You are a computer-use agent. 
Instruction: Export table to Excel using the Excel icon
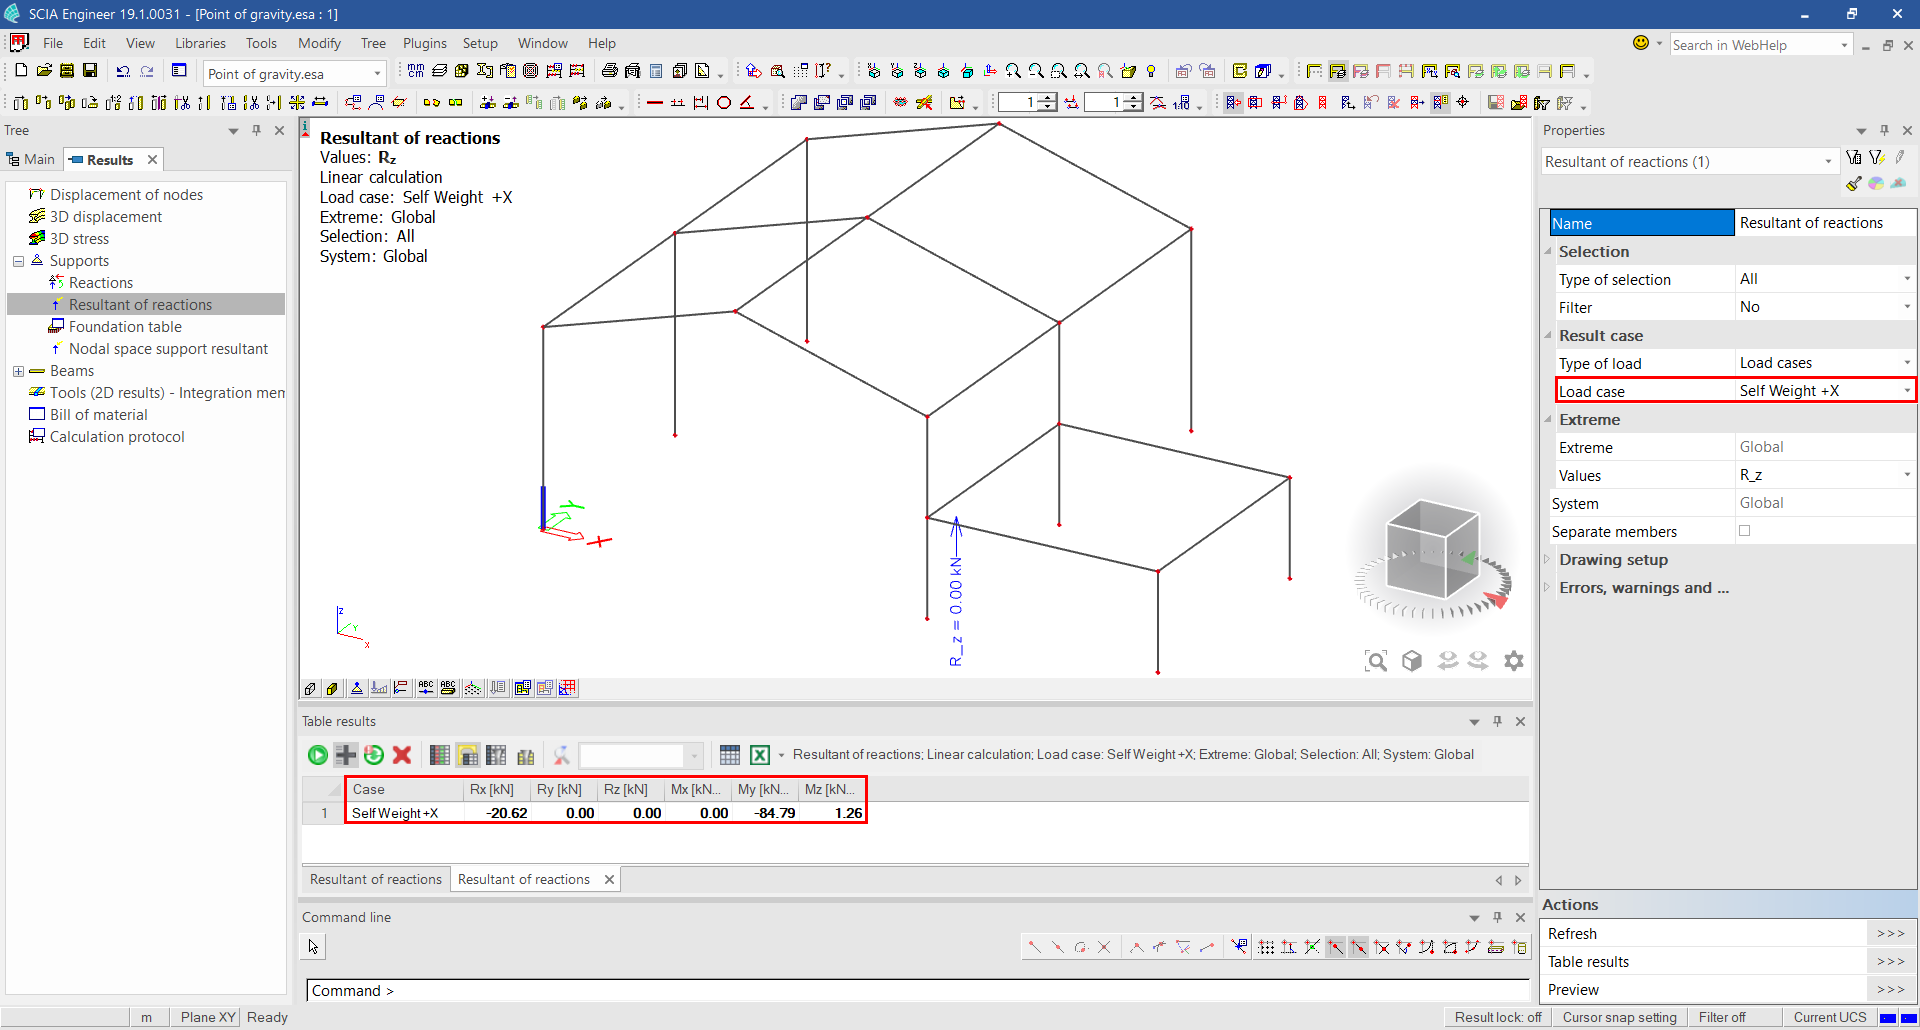pos(760,755)
